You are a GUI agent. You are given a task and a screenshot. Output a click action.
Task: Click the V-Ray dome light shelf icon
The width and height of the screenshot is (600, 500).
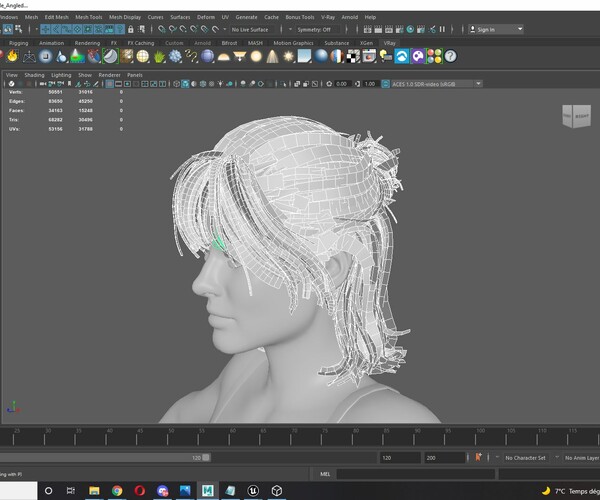223,56
